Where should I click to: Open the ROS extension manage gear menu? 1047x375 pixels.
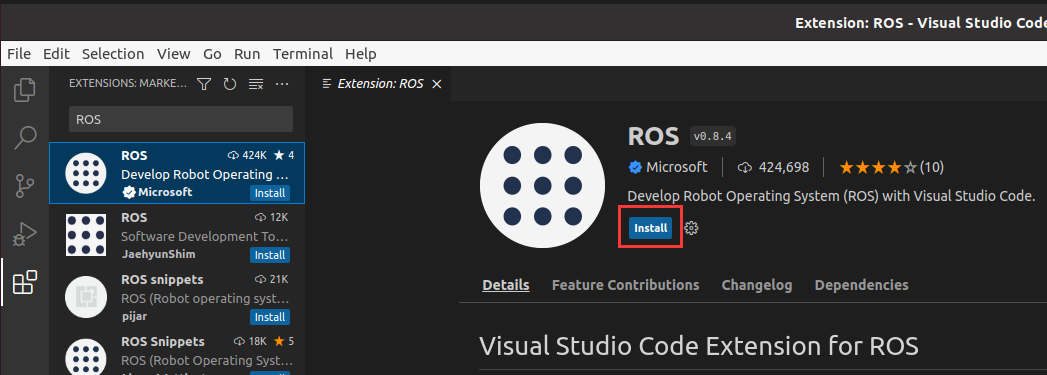tap(692, 228)
